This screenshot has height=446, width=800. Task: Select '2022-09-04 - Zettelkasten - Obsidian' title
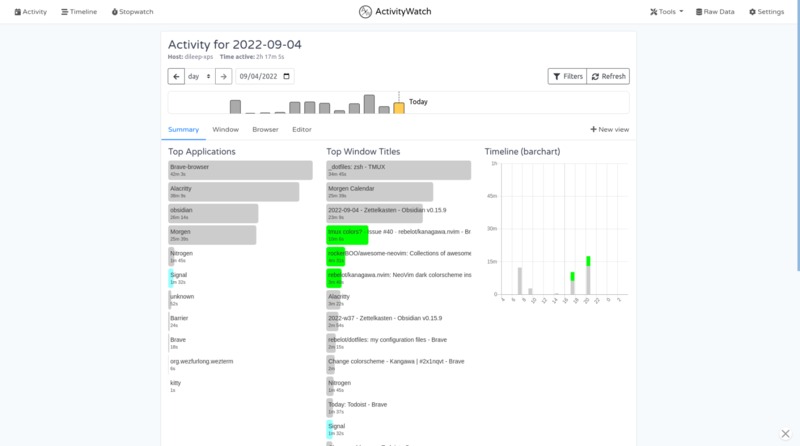(x=387, y=213)
